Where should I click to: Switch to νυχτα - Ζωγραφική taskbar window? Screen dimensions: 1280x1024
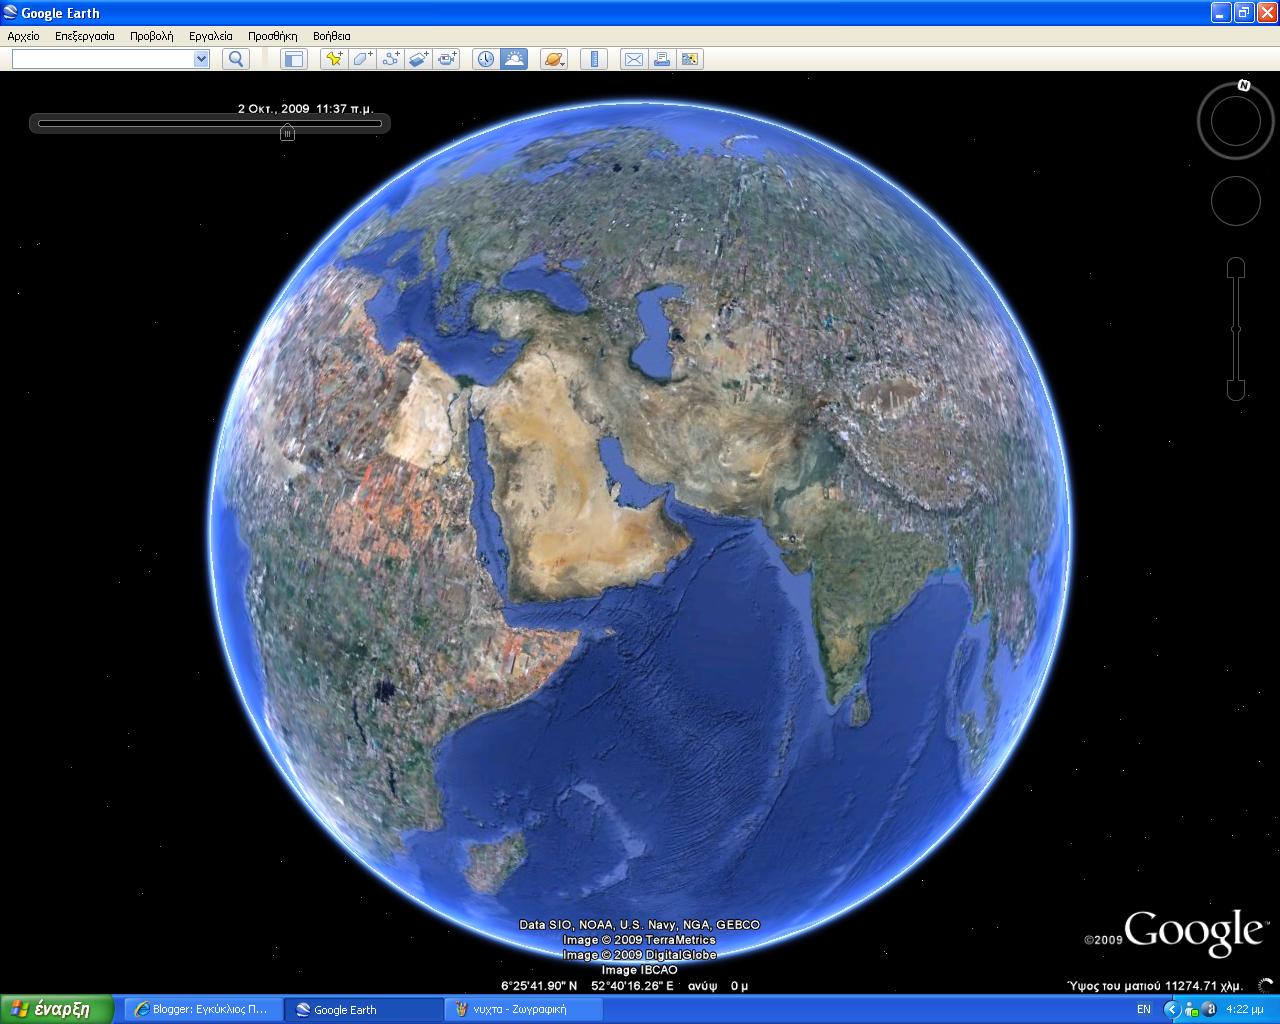(524, 1009)
